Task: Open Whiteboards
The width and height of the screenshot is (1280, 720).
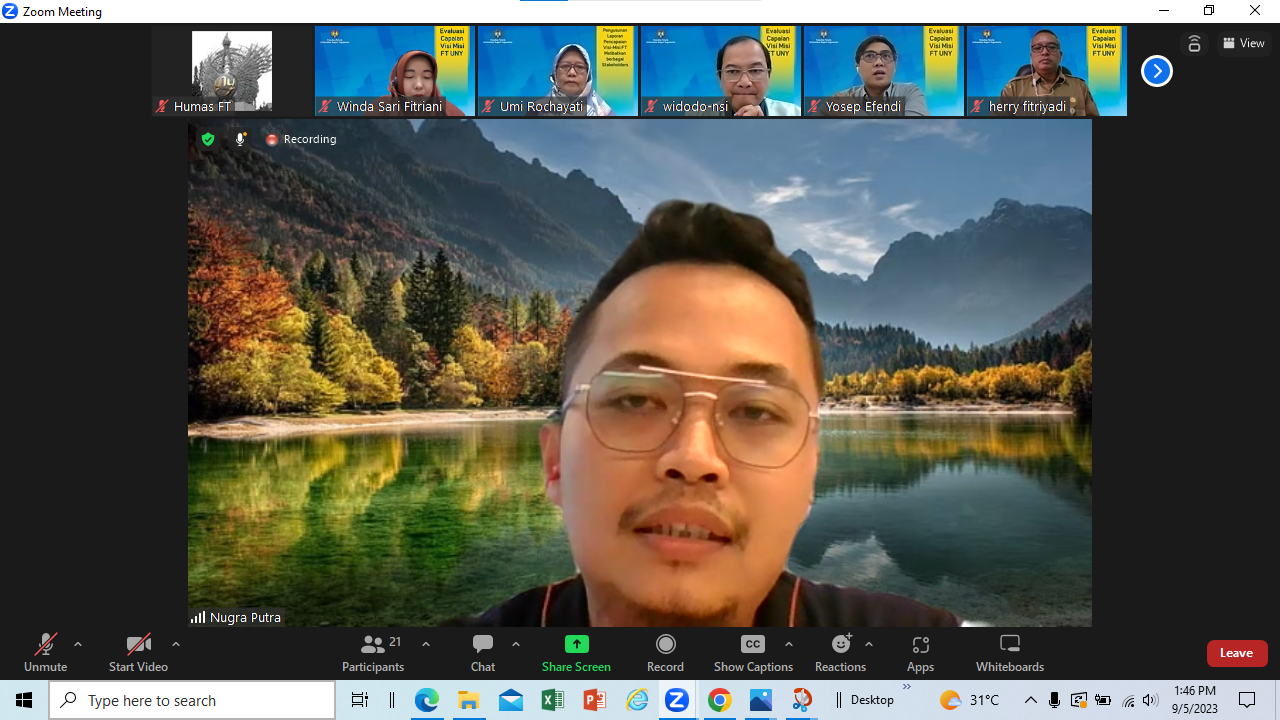Action: point(1009,652)
